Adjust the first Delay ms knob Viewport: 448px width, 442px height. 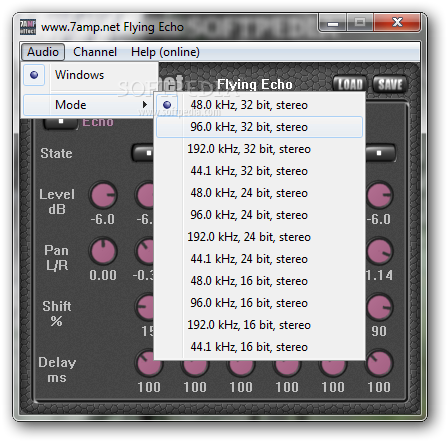click(x=149, y=364)
